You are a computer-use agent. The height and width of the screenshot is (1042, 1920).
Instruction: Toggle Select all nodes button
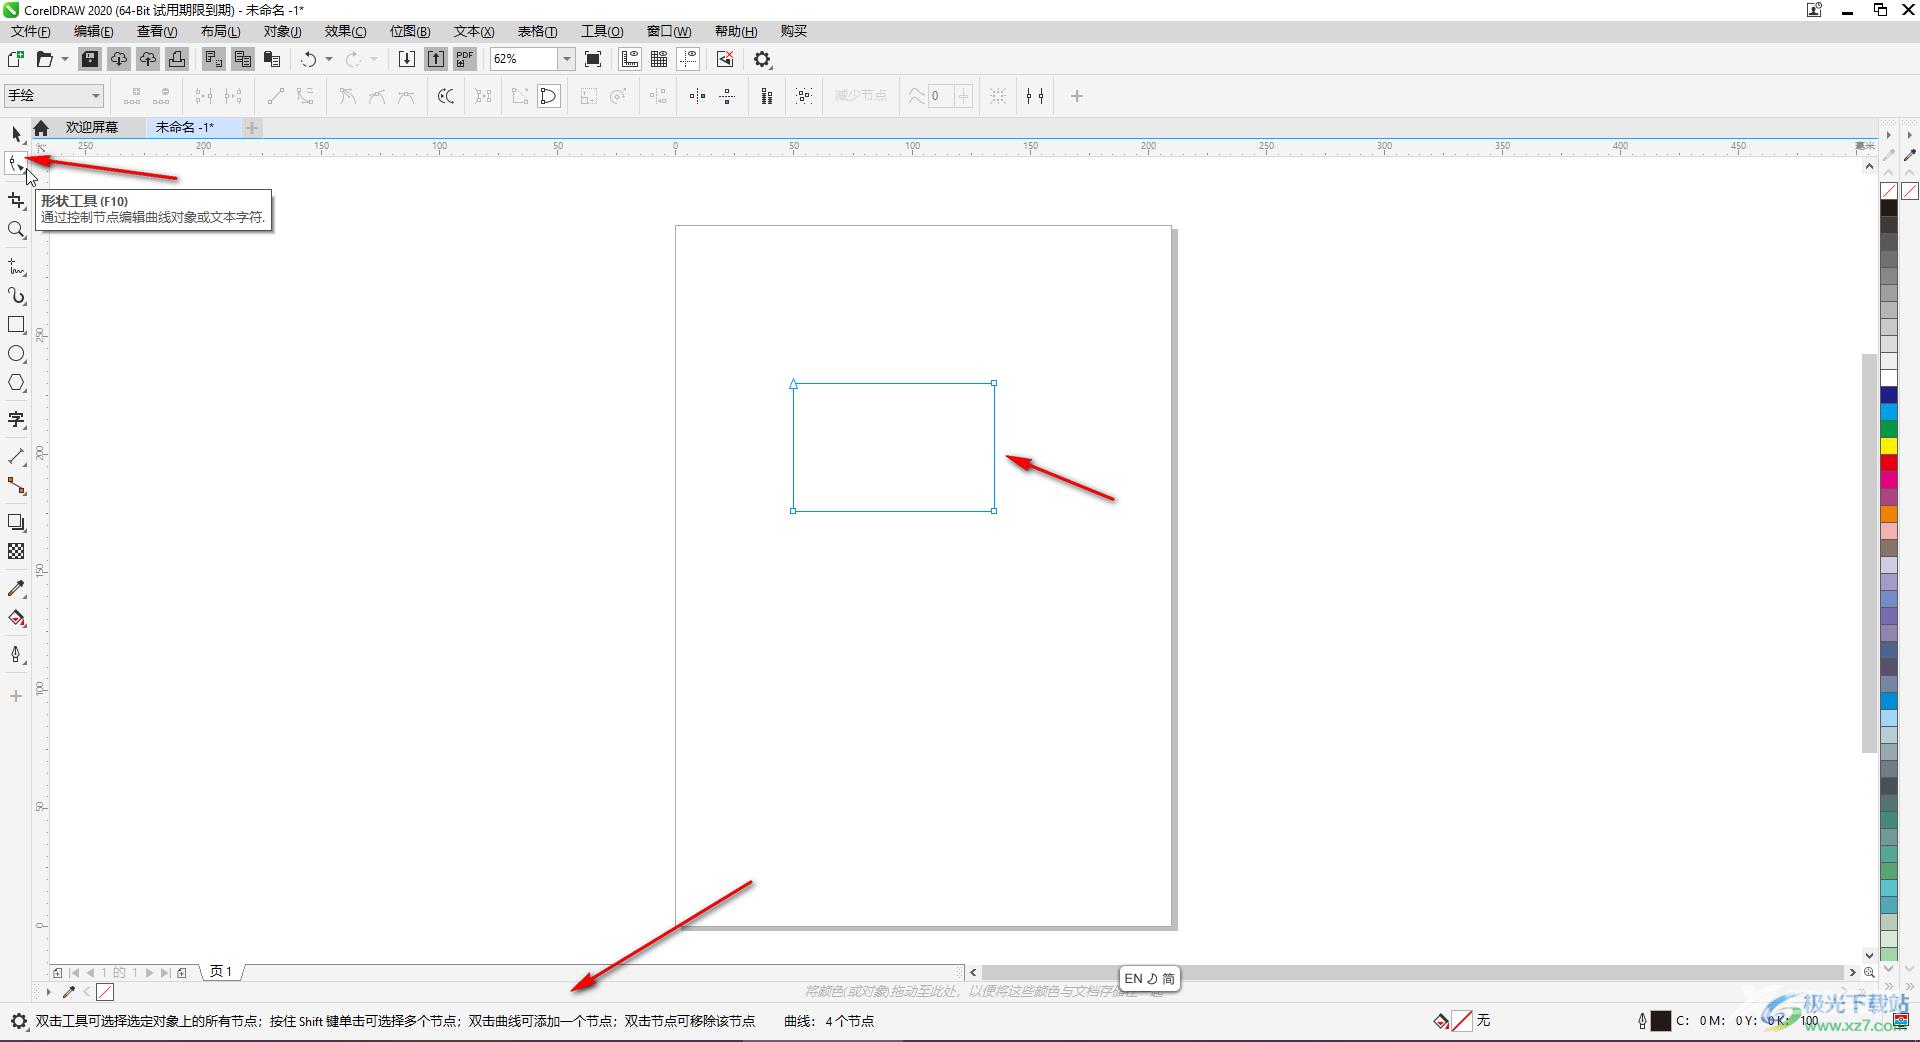(x=804, y=96)
